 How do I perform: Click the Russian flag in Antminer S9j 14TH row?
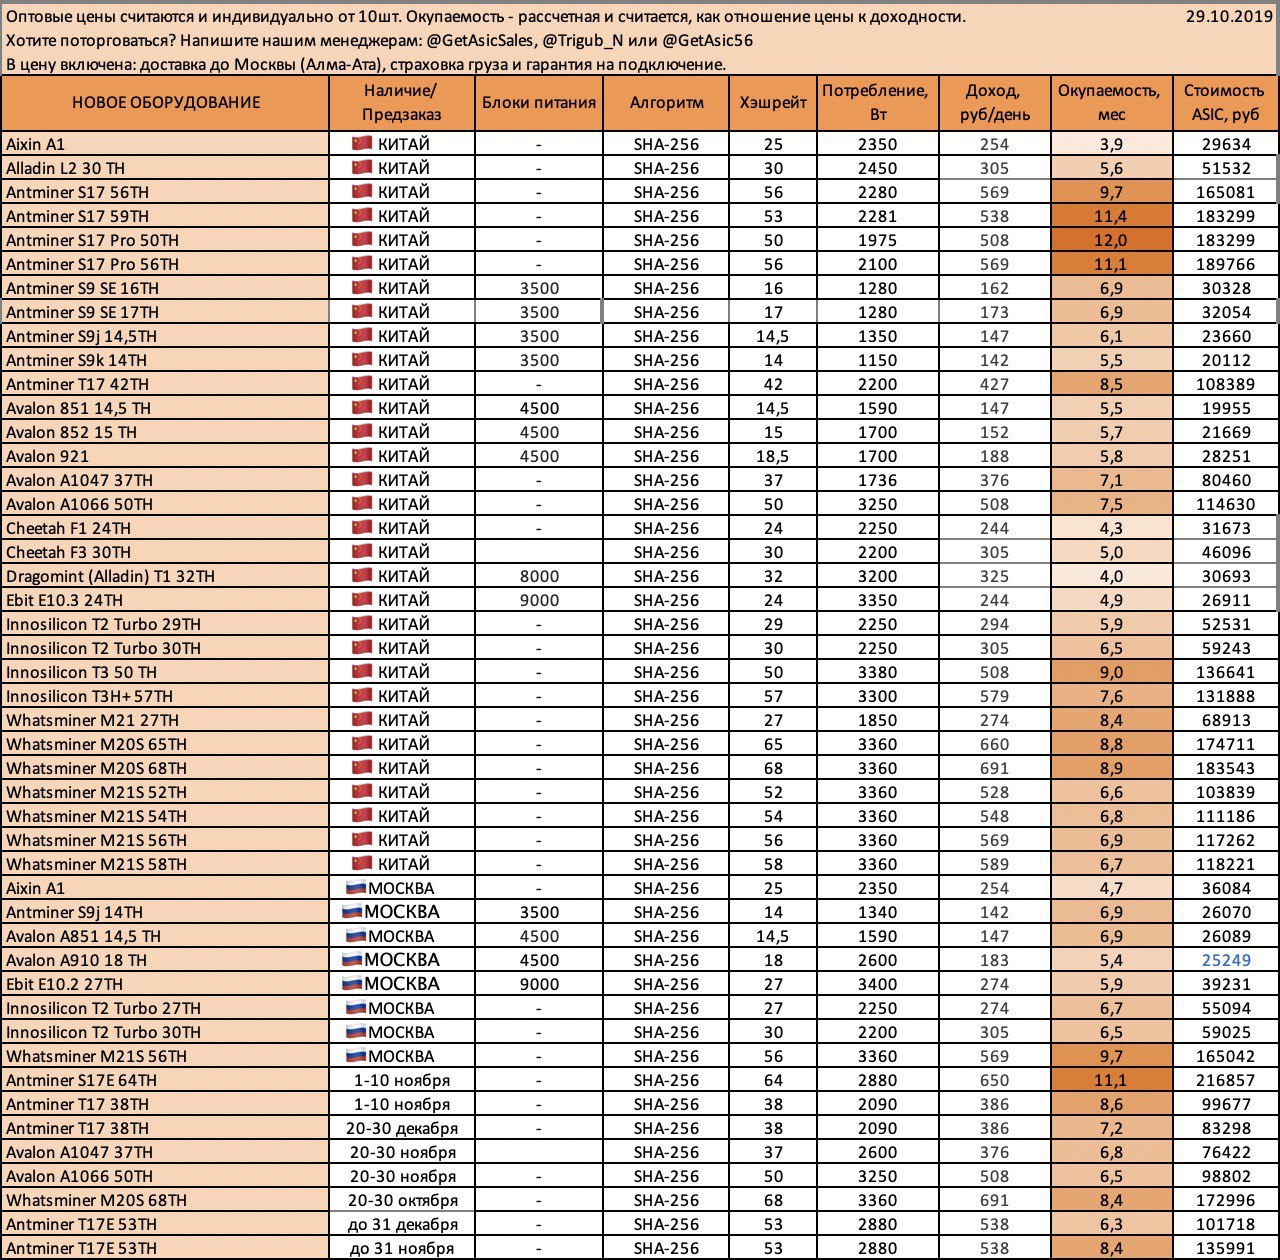coord(353,912)
